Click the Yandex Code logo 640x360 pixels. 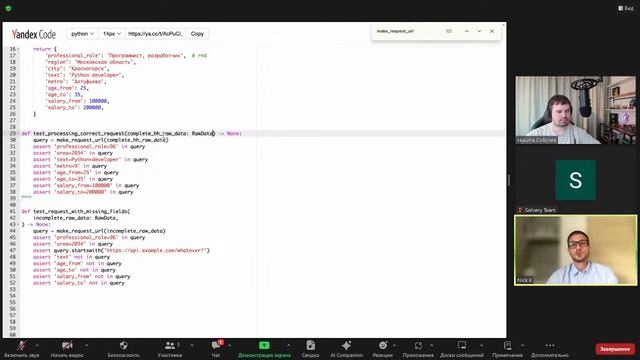click(x=34, y=34)
